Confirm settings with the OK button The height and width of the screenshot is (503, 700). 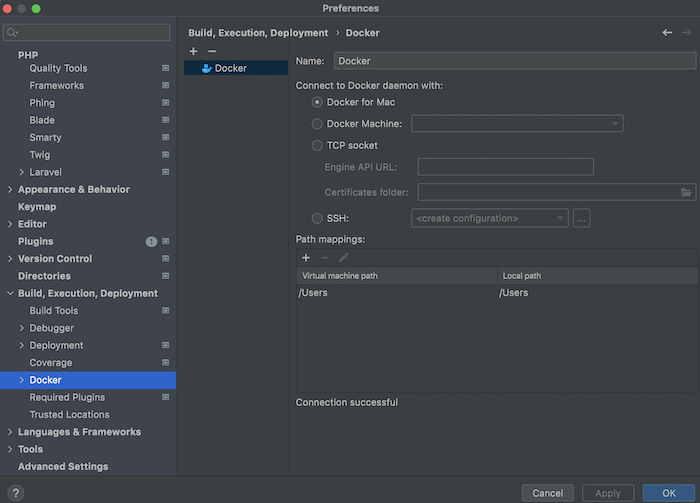tap(669, 493)
